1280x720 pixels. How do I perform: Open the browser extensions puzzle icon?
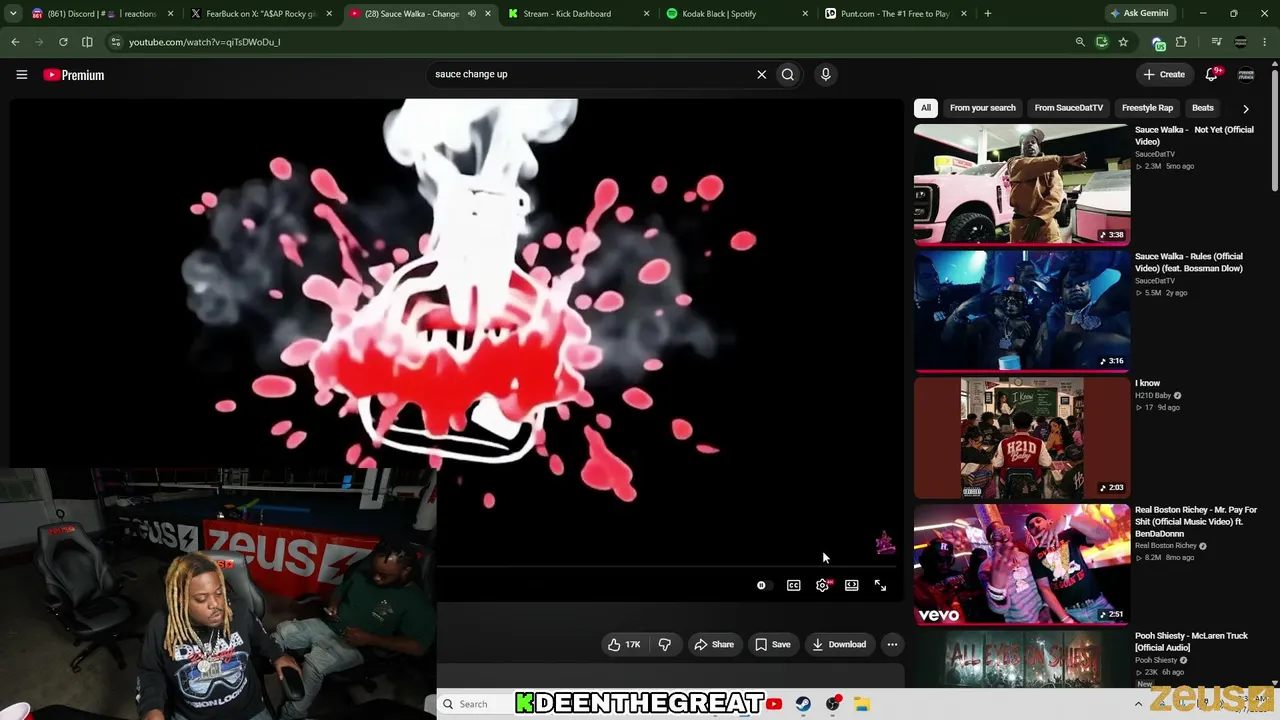(x=1181, y=42)
